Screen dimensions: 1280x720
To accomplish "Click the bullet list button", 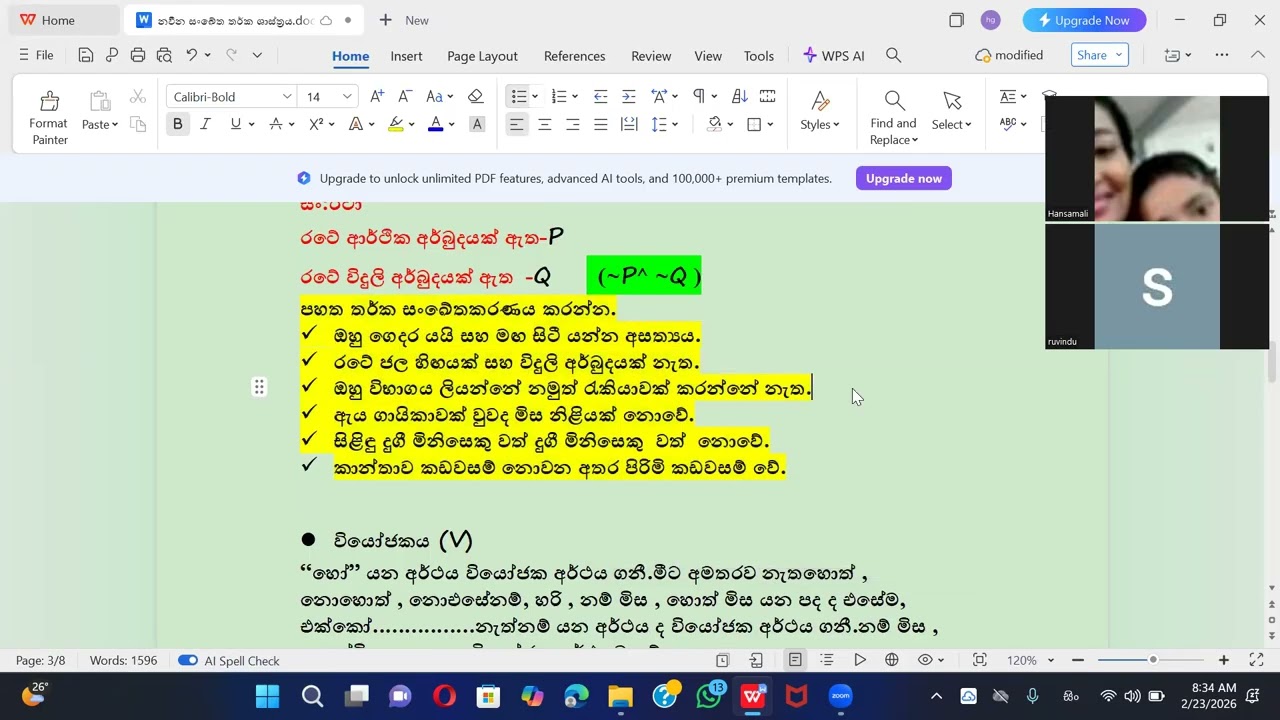I will point(518,96).
